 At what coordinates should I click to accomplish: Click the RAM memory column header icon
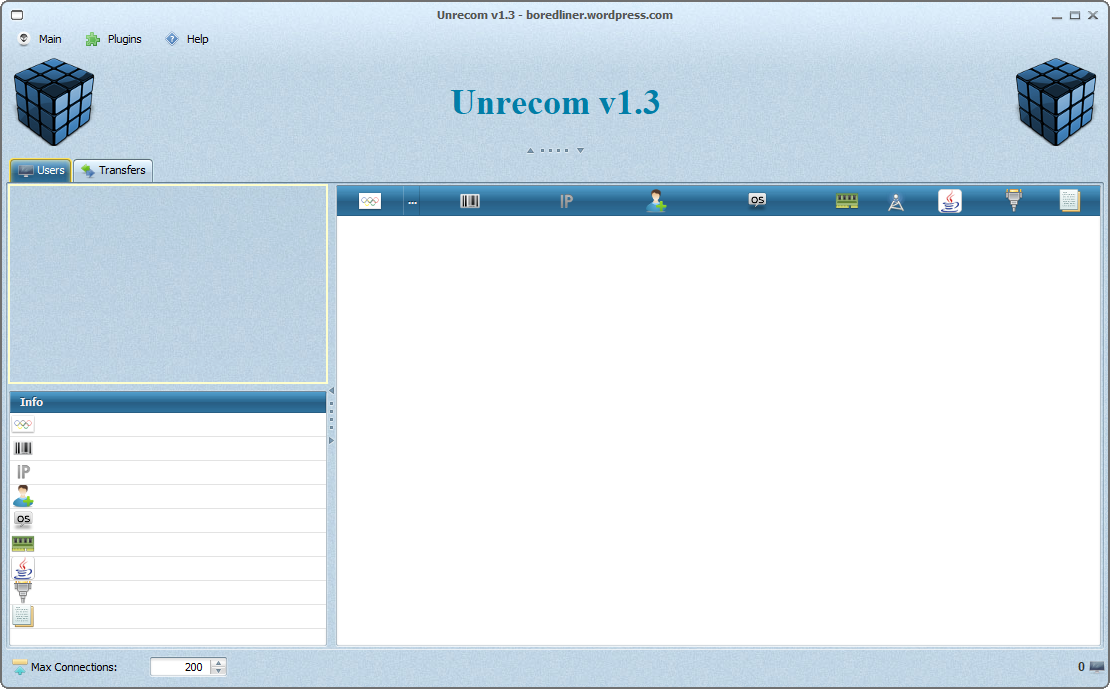click(x=847, y=201)
